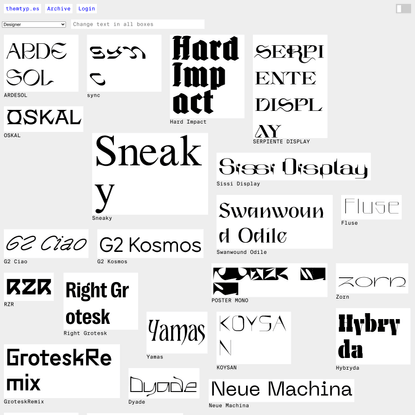
Task: Open the Archive page
Action: (x=59, y=9)
